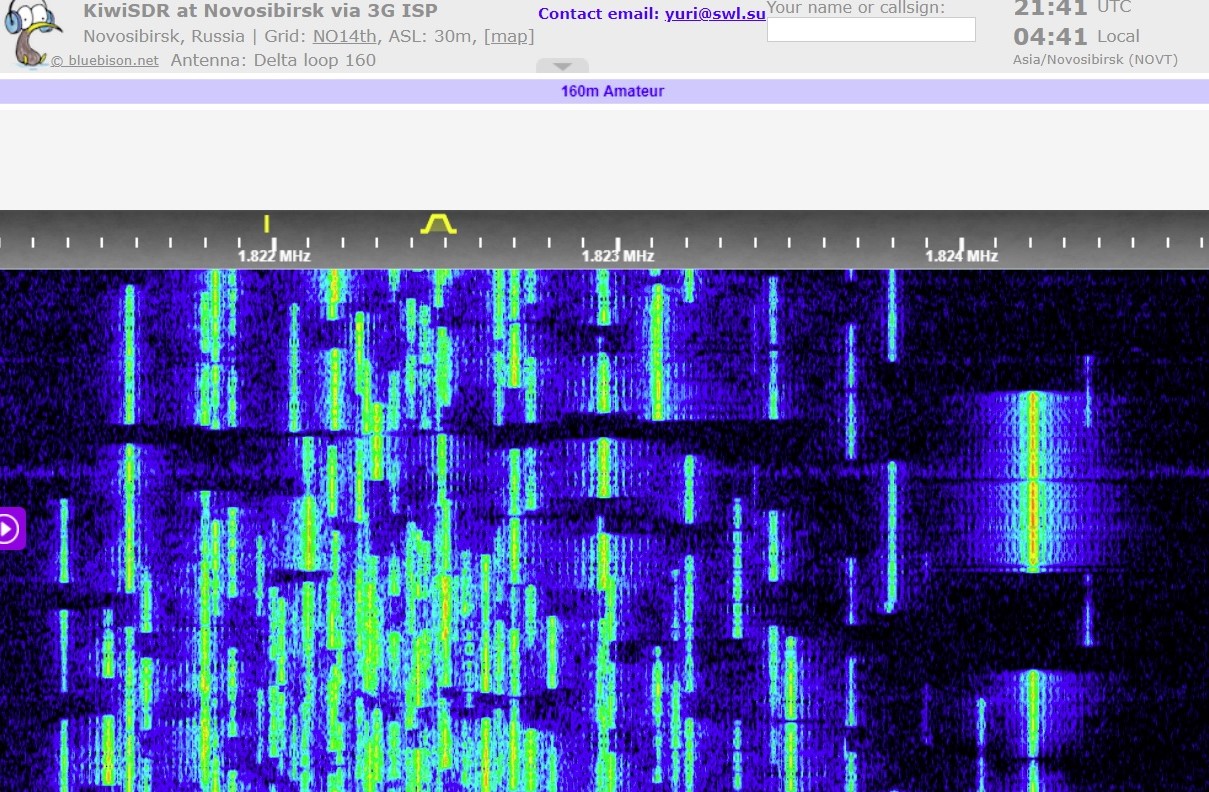Click the KiwiSDR at Novosibirsk title text
Screen dimensions: 1209x792
pyautogui.click(x=260, y=12)
